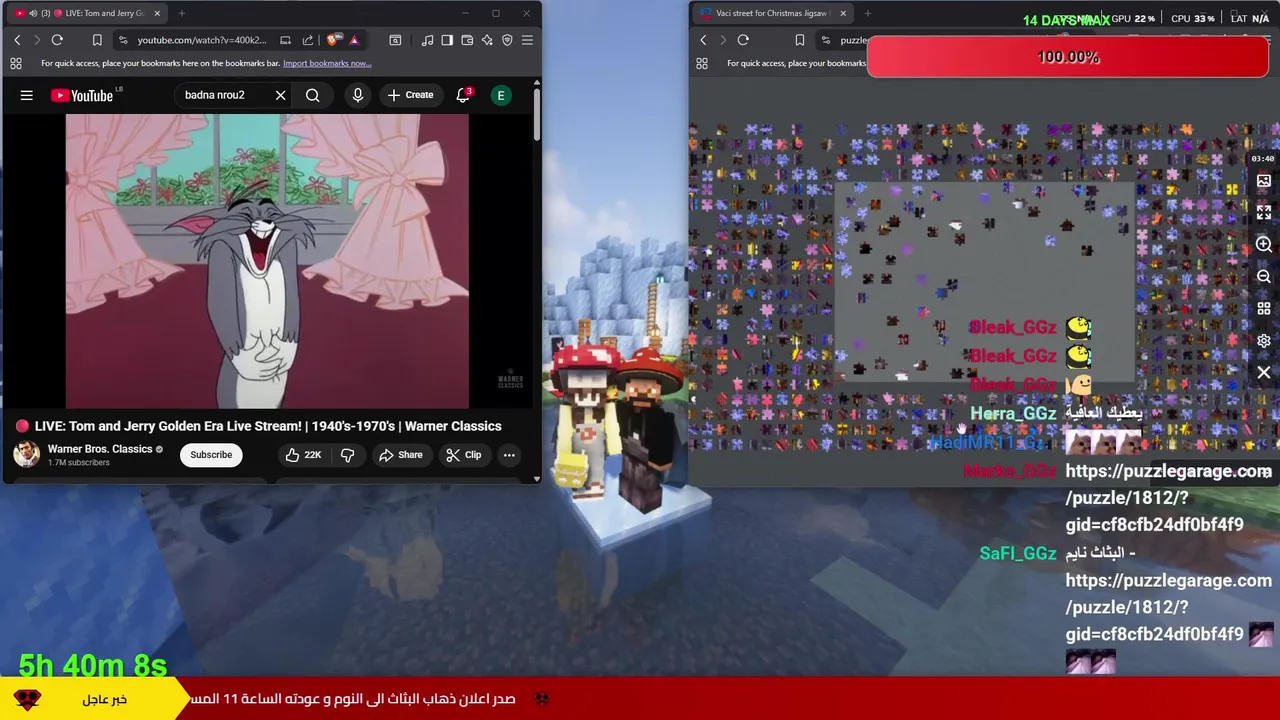Go back in the puzzle browser window

(703, 40)
